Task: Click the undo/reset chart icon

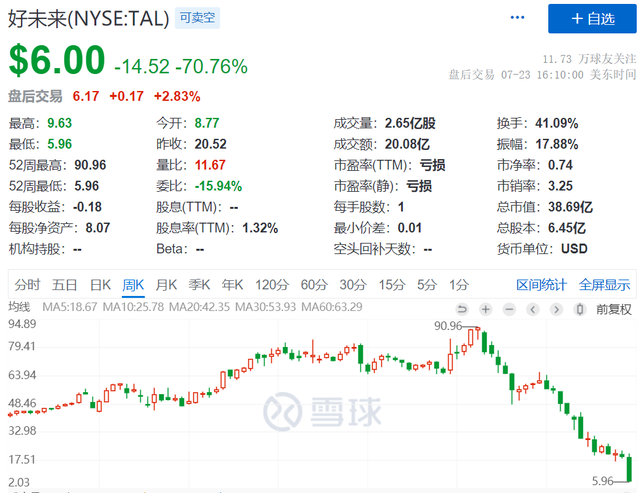Action: (462, 309)
